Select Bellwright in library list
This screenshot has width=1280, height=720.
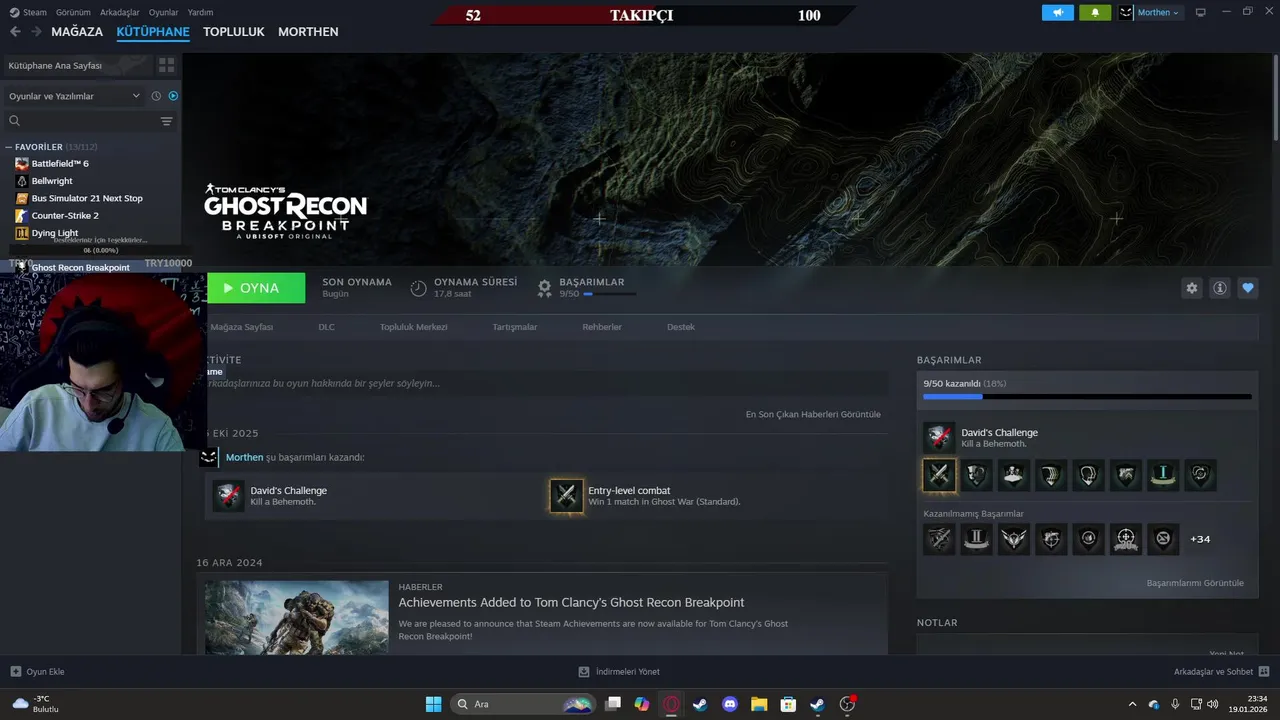click(x=52, y=181)
